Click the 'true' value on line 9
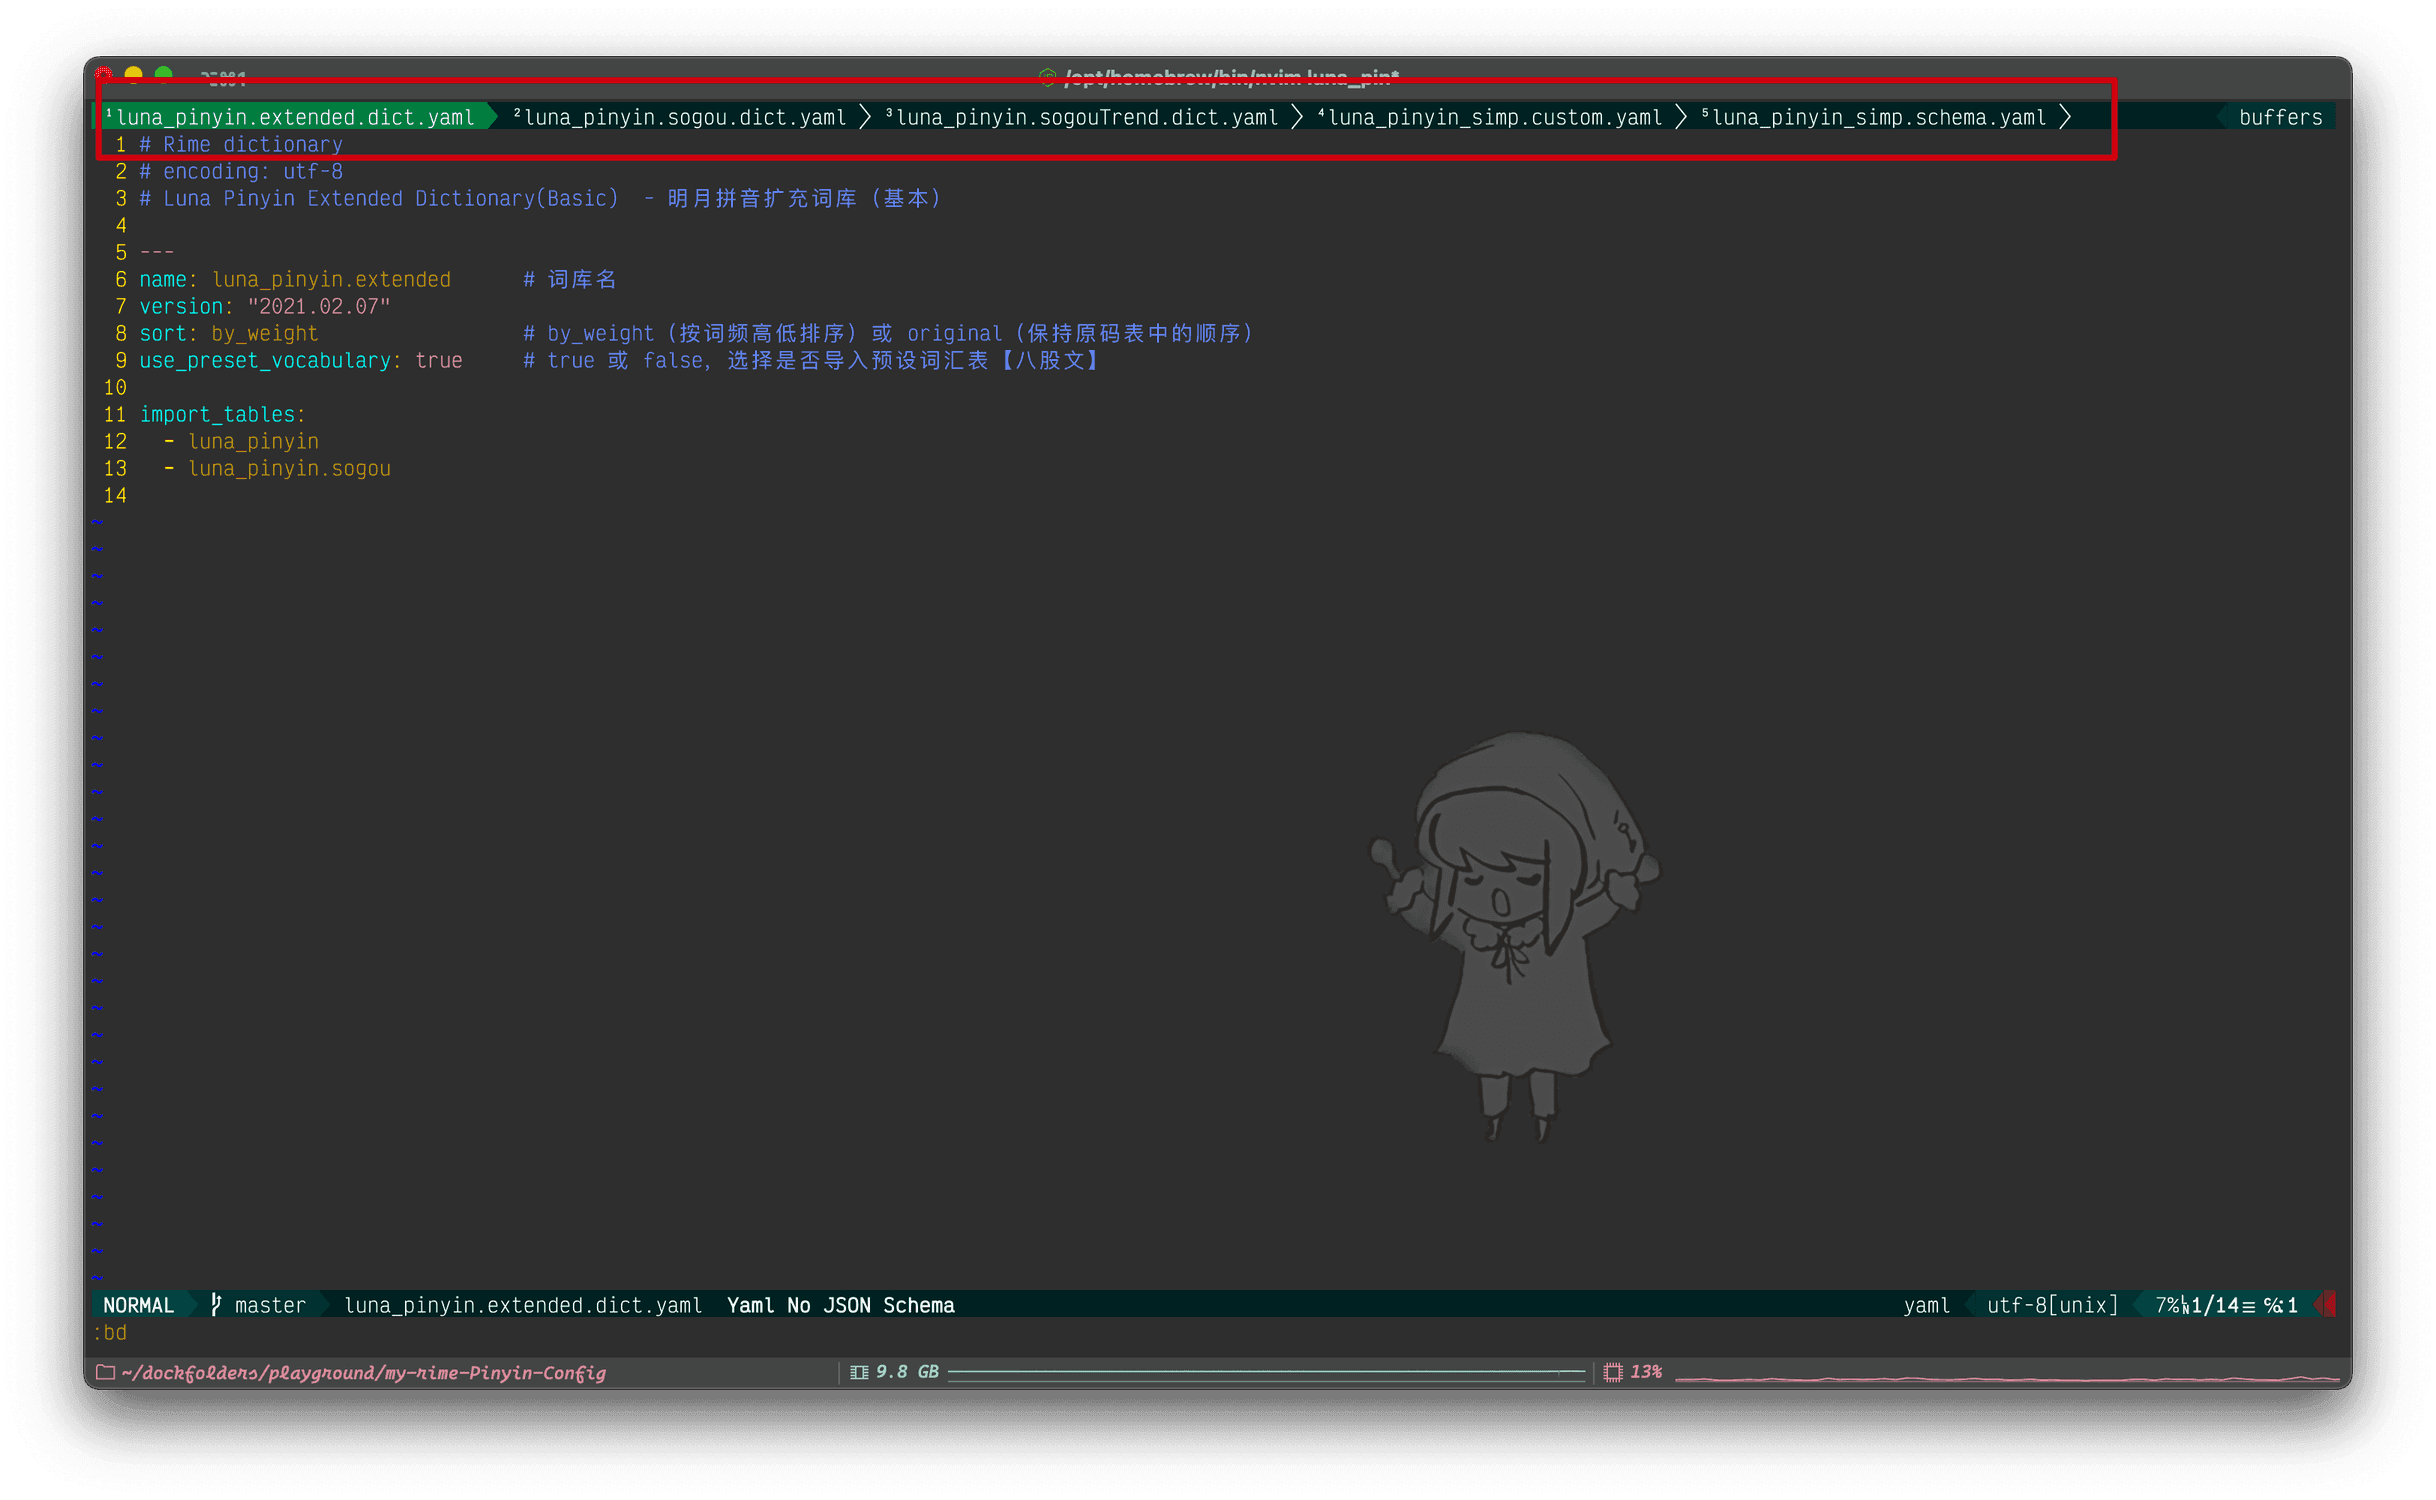 439,361
